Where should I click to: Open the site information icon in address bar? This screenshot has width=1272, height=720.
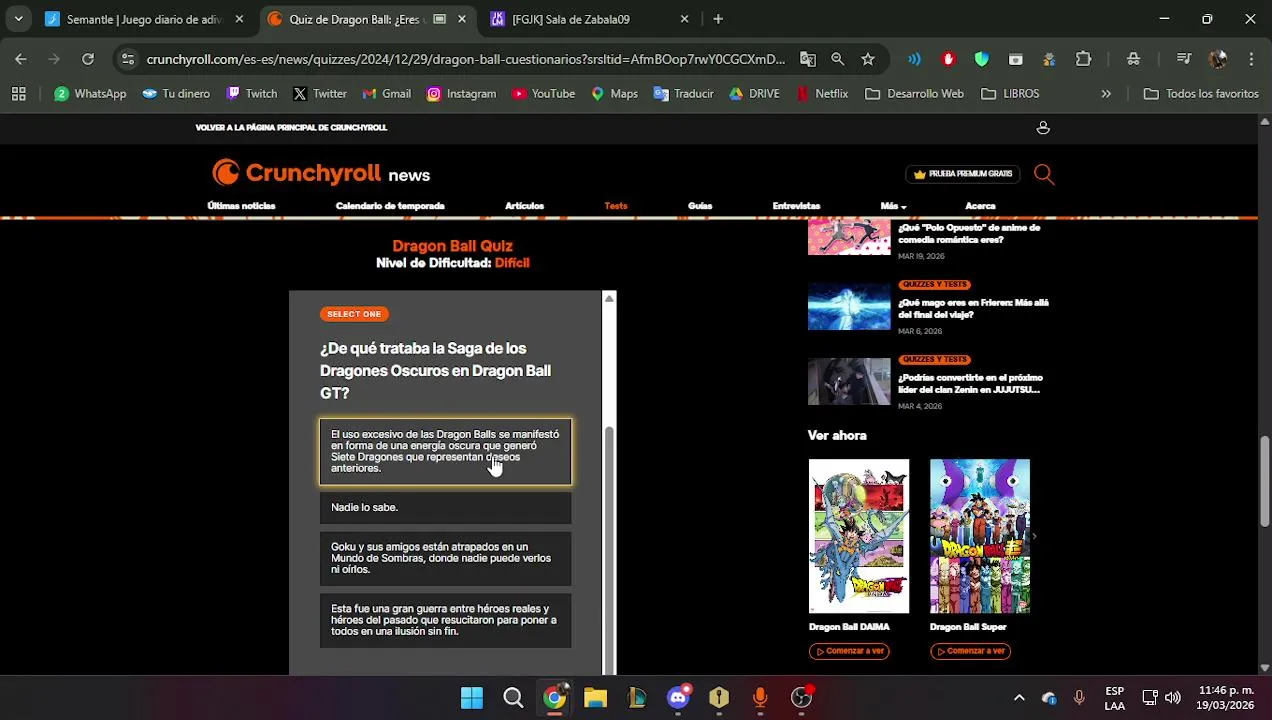pos(127,59)
